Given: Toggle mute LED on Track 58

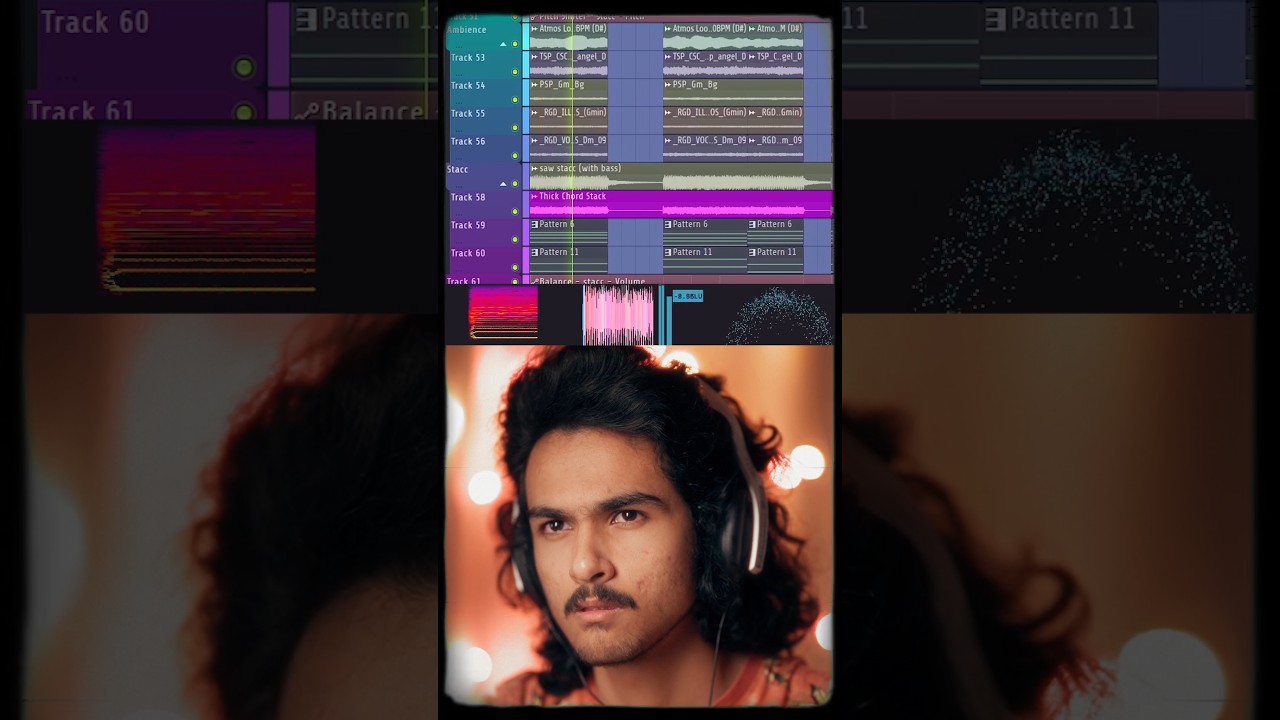Looking at the screenshot, I should [516, 212].
